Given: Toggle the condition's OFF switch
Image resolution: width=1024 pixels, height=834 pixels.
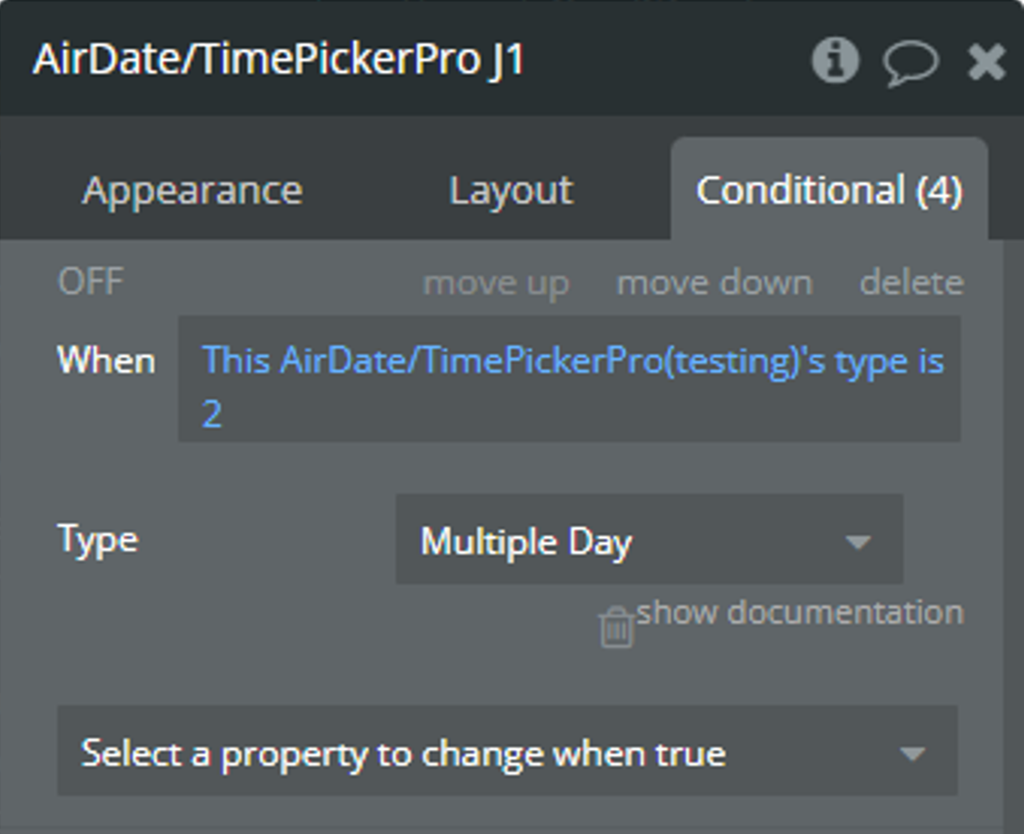Looking at the screenshot, I should pyautogui.click(x=90, y=282).
